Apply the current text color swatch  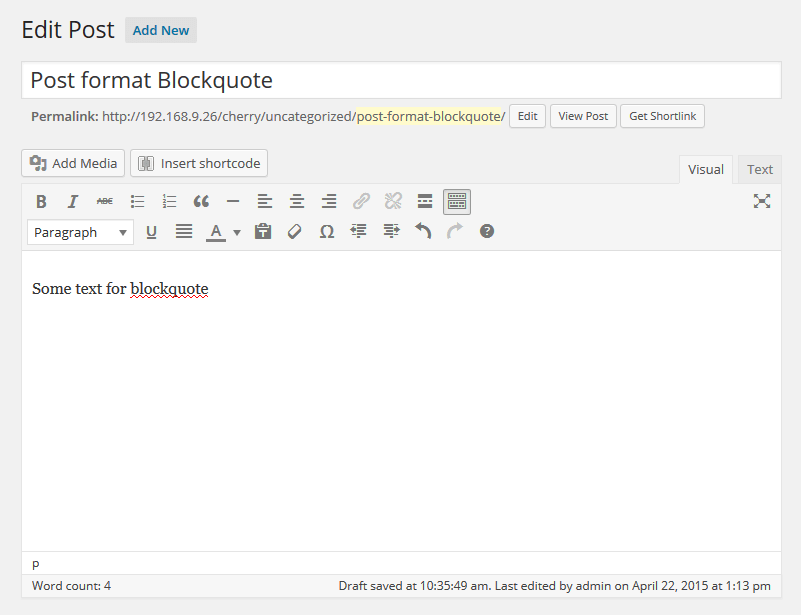pyautogui.click(x=215, y=231)
